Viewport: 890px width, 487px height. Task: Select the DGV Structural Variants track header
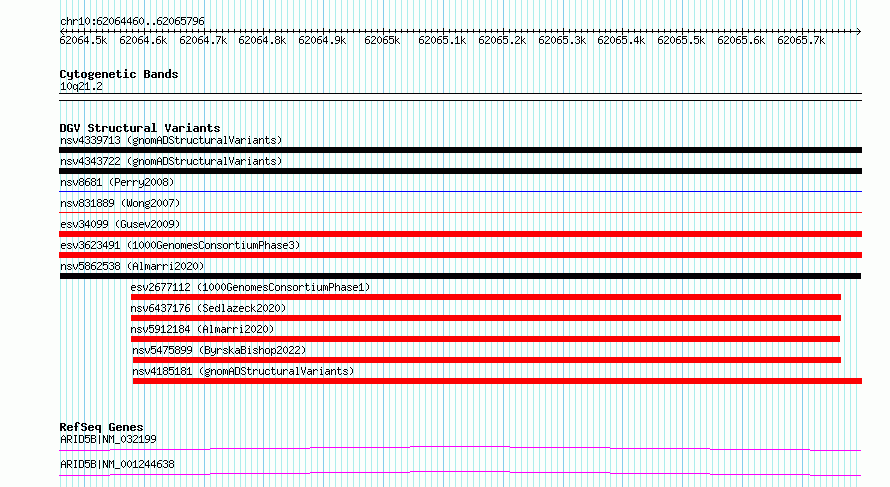[140, 128]
